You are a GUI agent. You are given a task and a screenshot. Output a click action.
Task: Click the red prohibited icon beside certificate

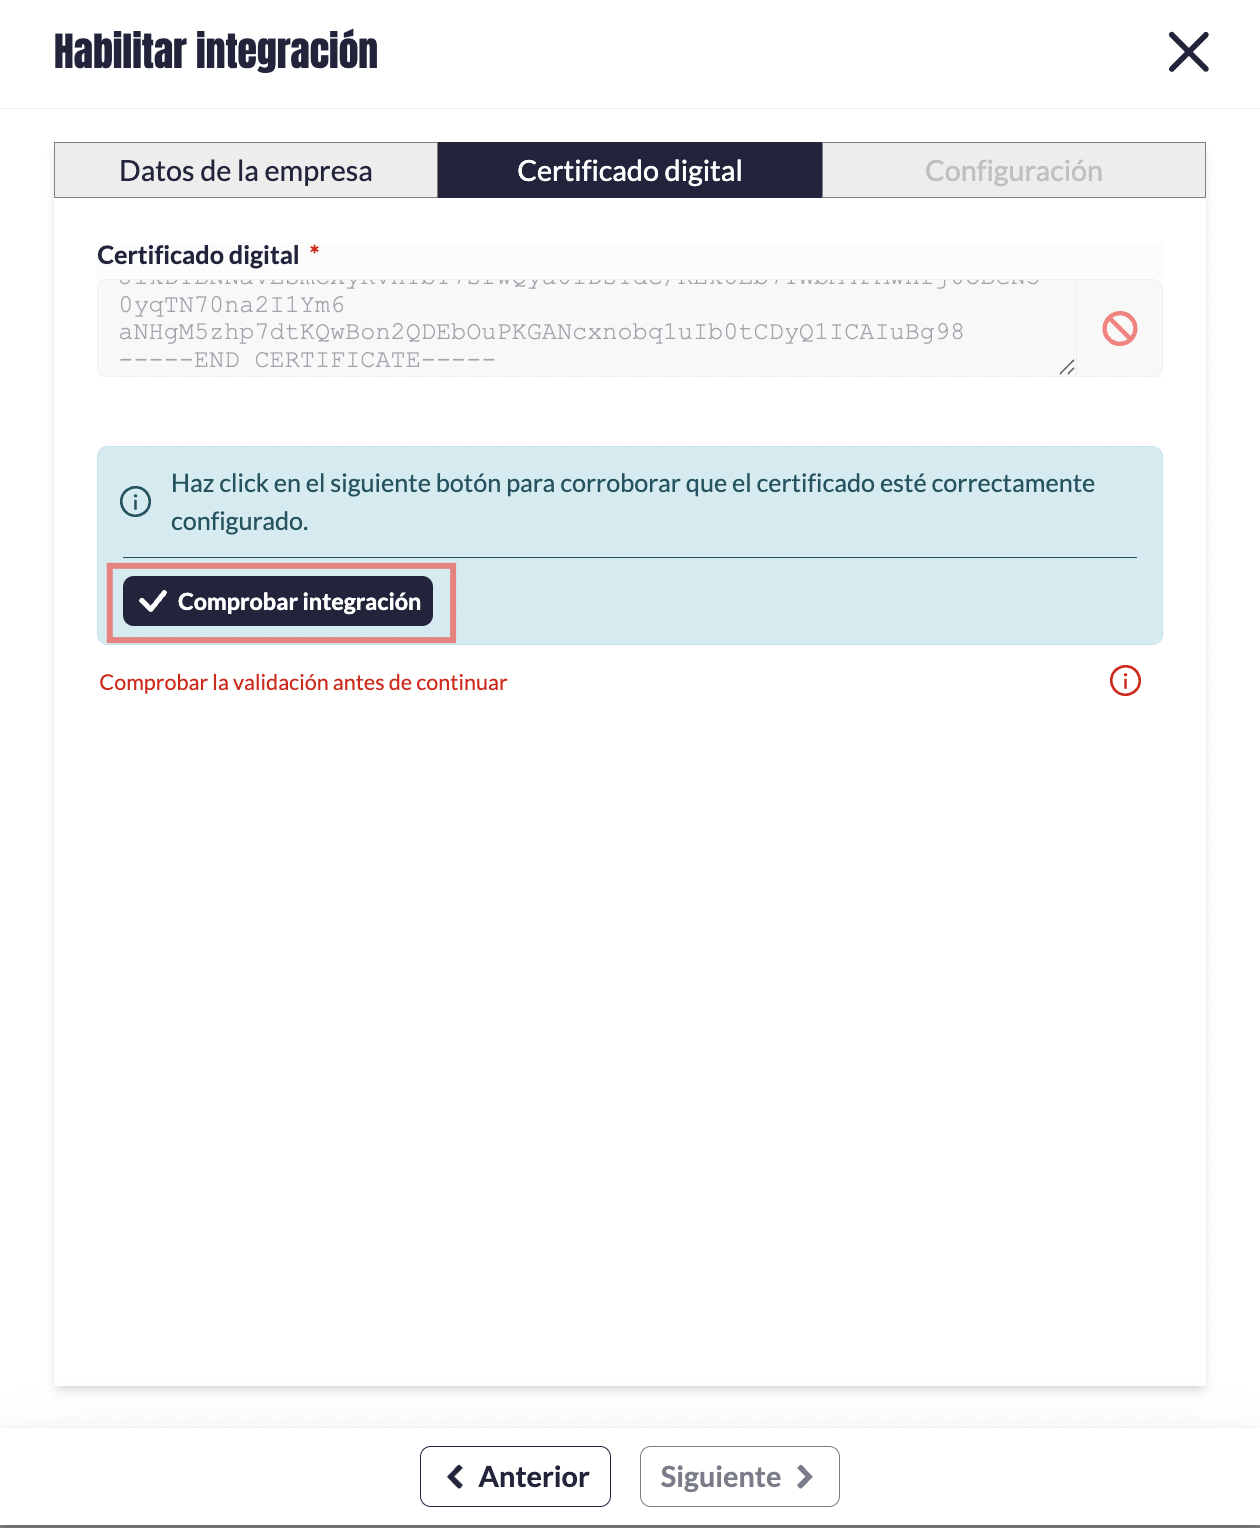1119,329
